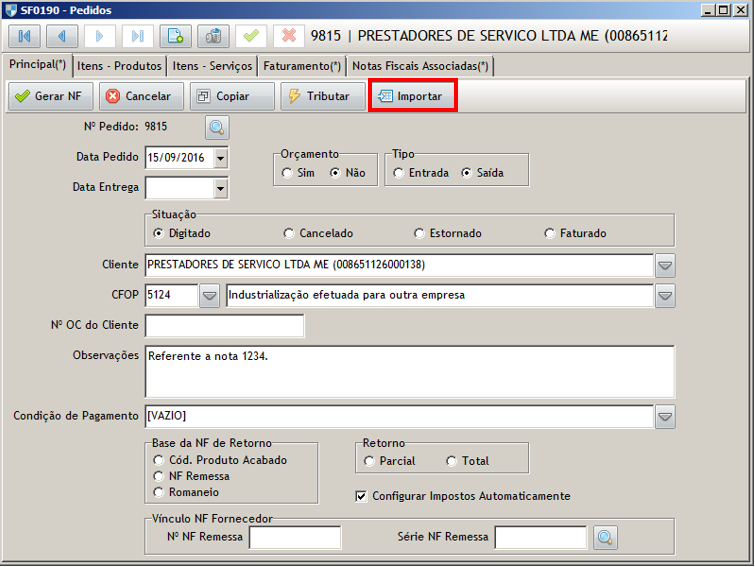Open the Data Pedido date dropdown
This screenshot has height=567, width=755.
click(x=220, y=158)
